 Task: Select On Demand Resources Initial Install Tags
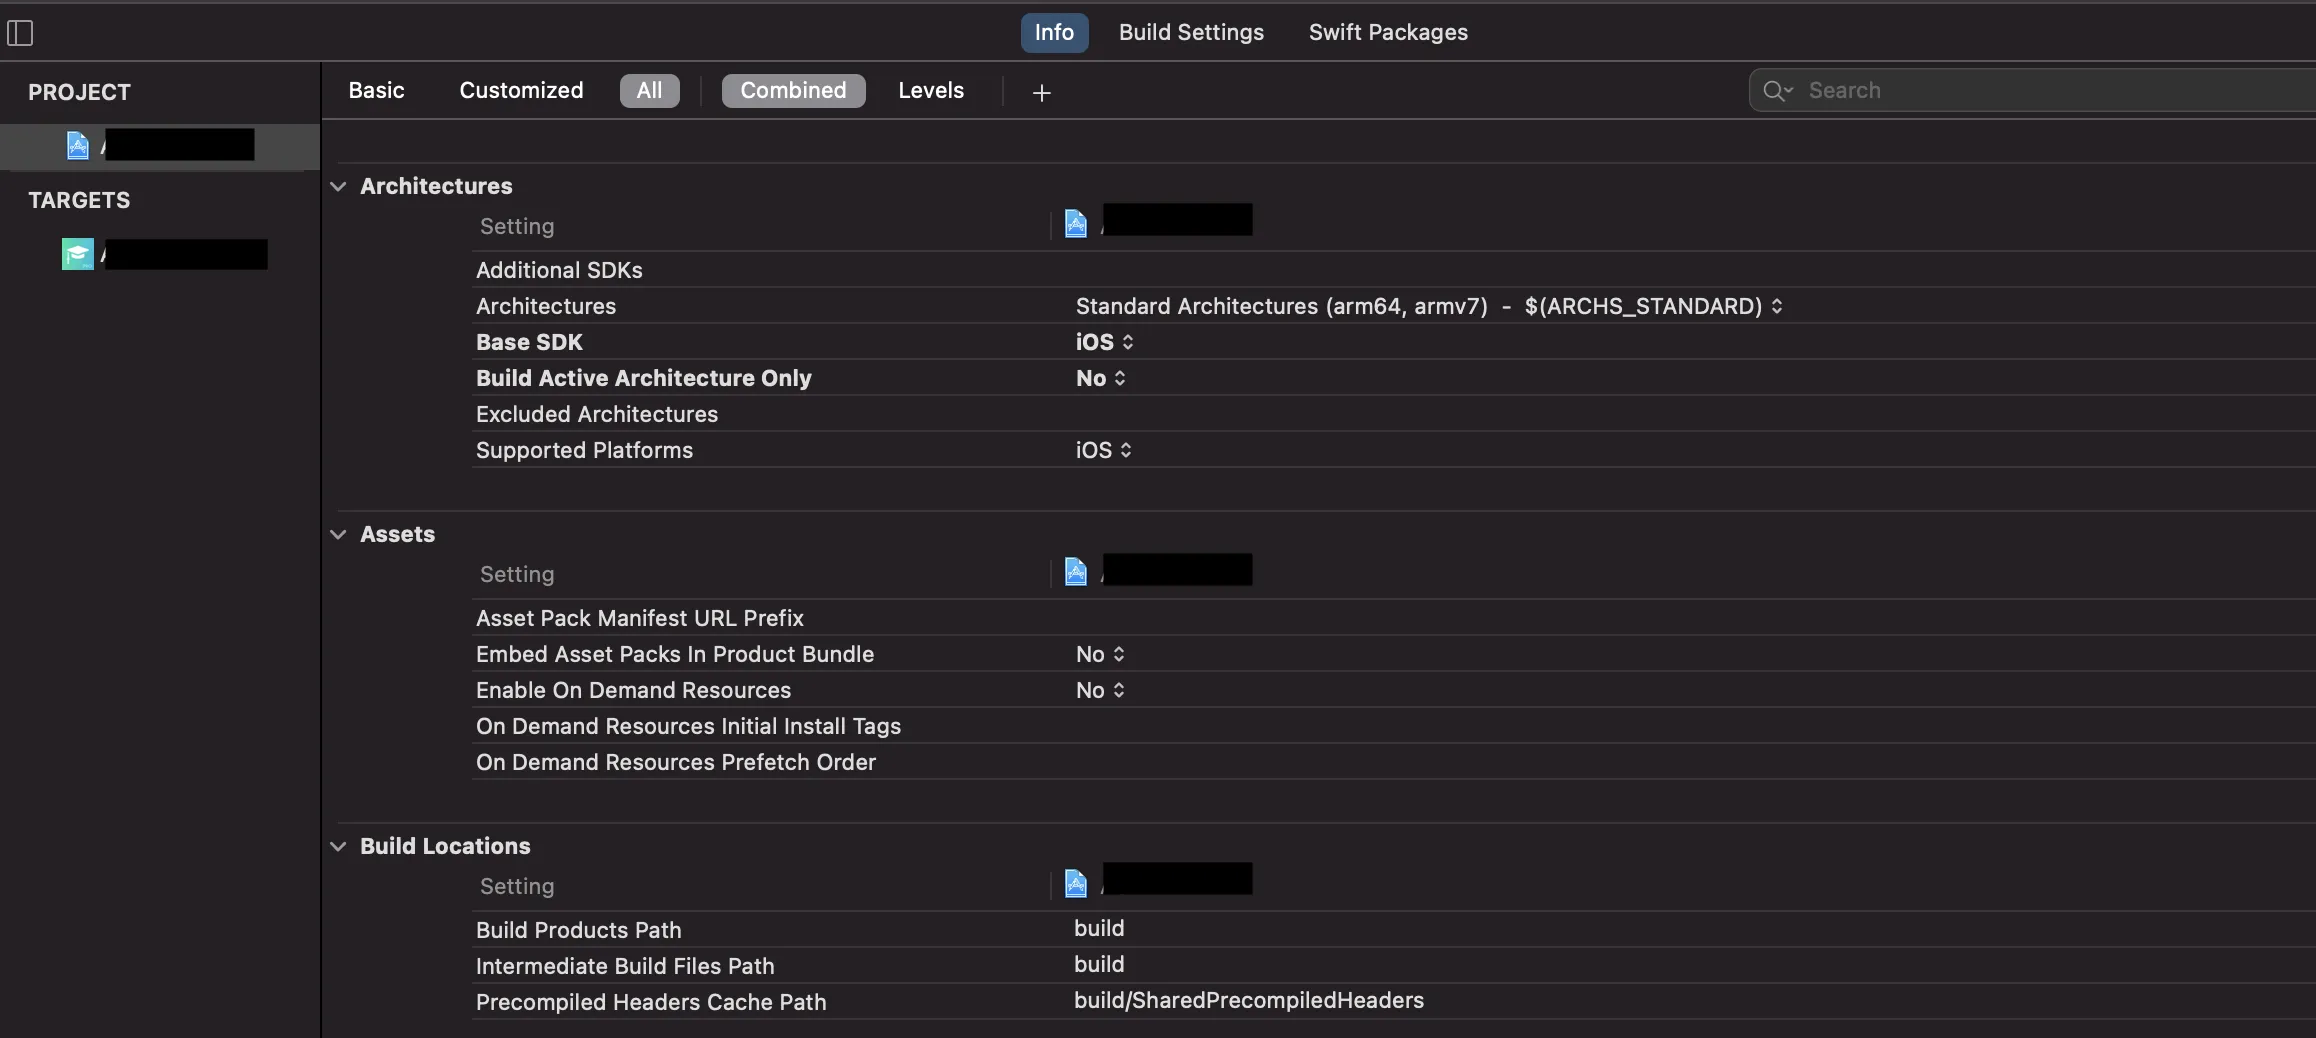tap(688, 726)
